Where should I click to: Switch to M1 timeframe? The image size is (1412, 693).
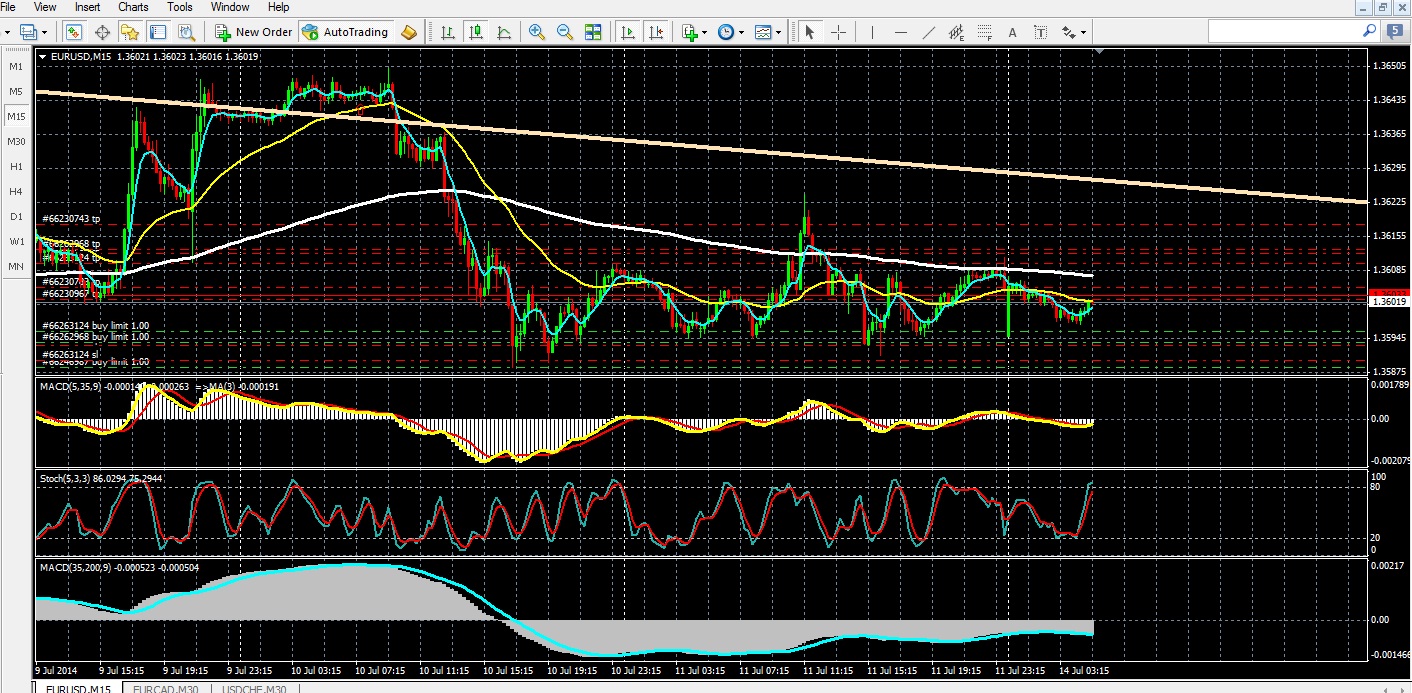(16, 66)
